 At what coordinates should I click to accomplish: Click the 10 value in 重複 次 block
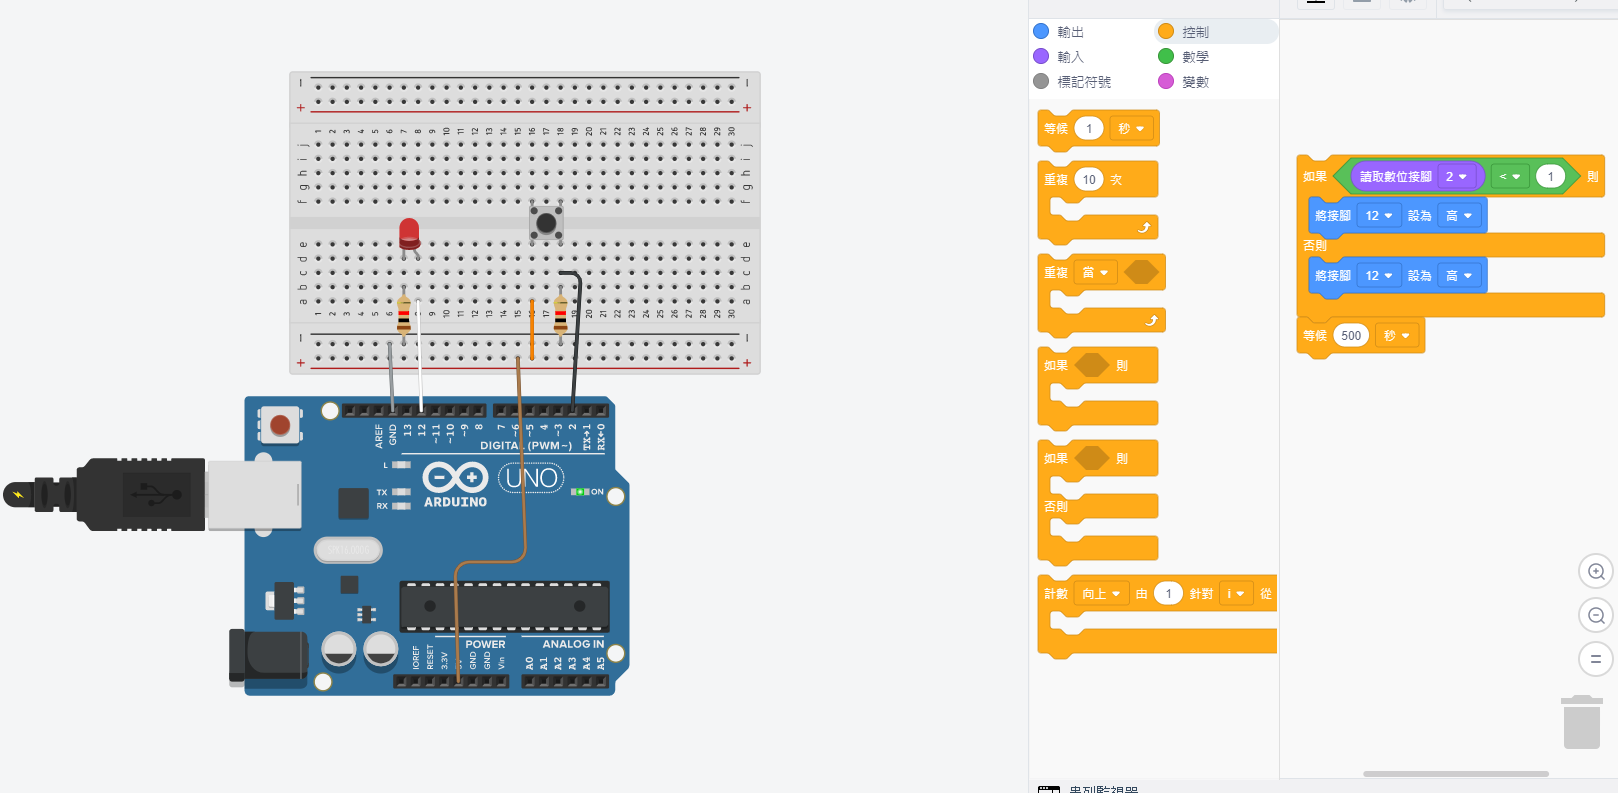(1089, 180)
